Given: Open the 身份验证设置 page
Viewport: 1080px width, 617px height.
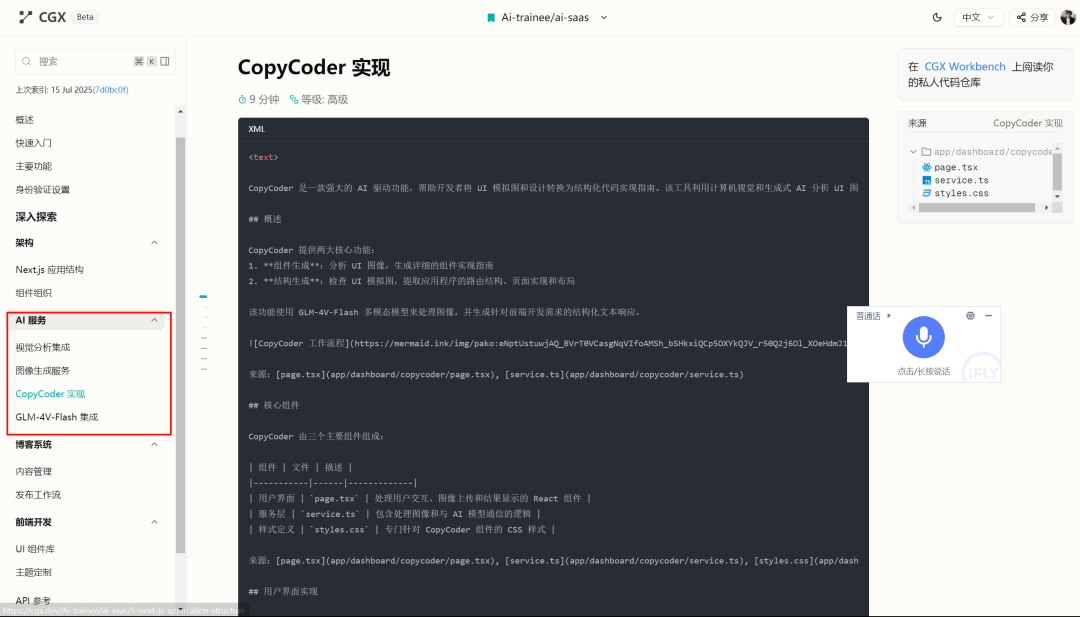Looking at the screenshot, I should 43,190.
